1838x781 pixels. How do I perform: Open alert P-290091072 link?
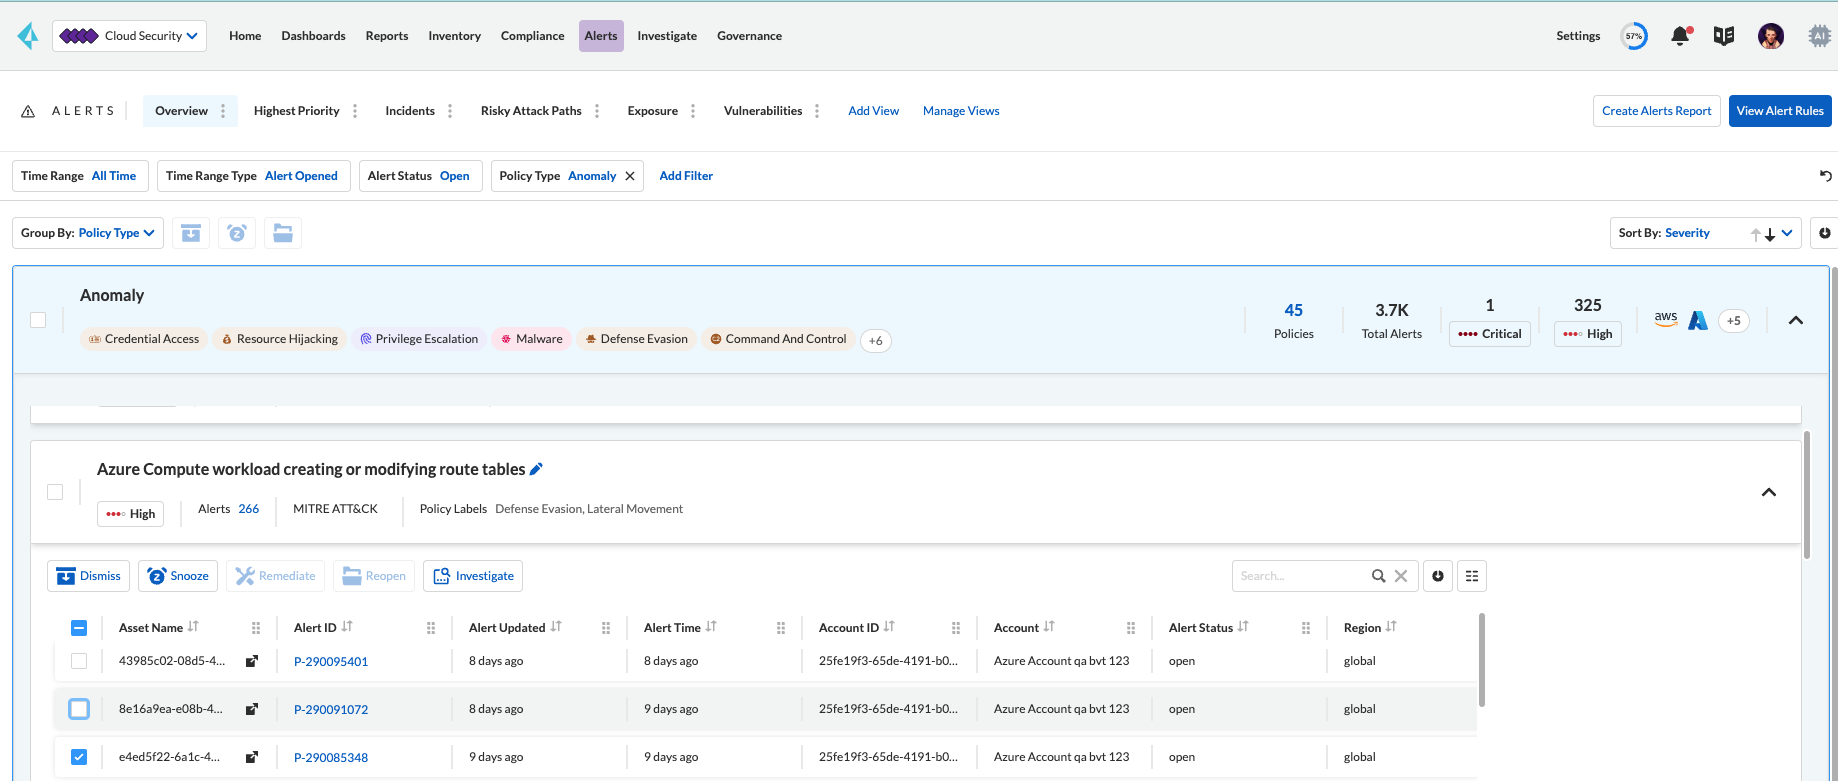tap(331, 709)
